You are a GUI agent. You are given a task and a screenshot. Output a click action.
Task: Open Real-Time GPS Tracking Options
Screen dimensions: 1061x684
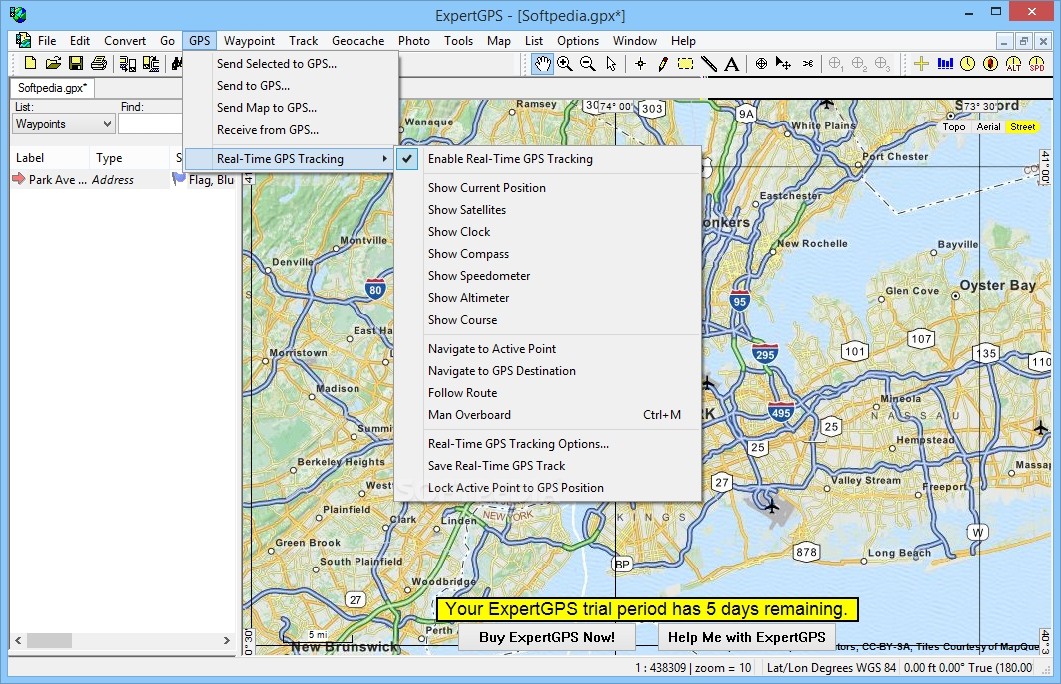tap(547, 444)
